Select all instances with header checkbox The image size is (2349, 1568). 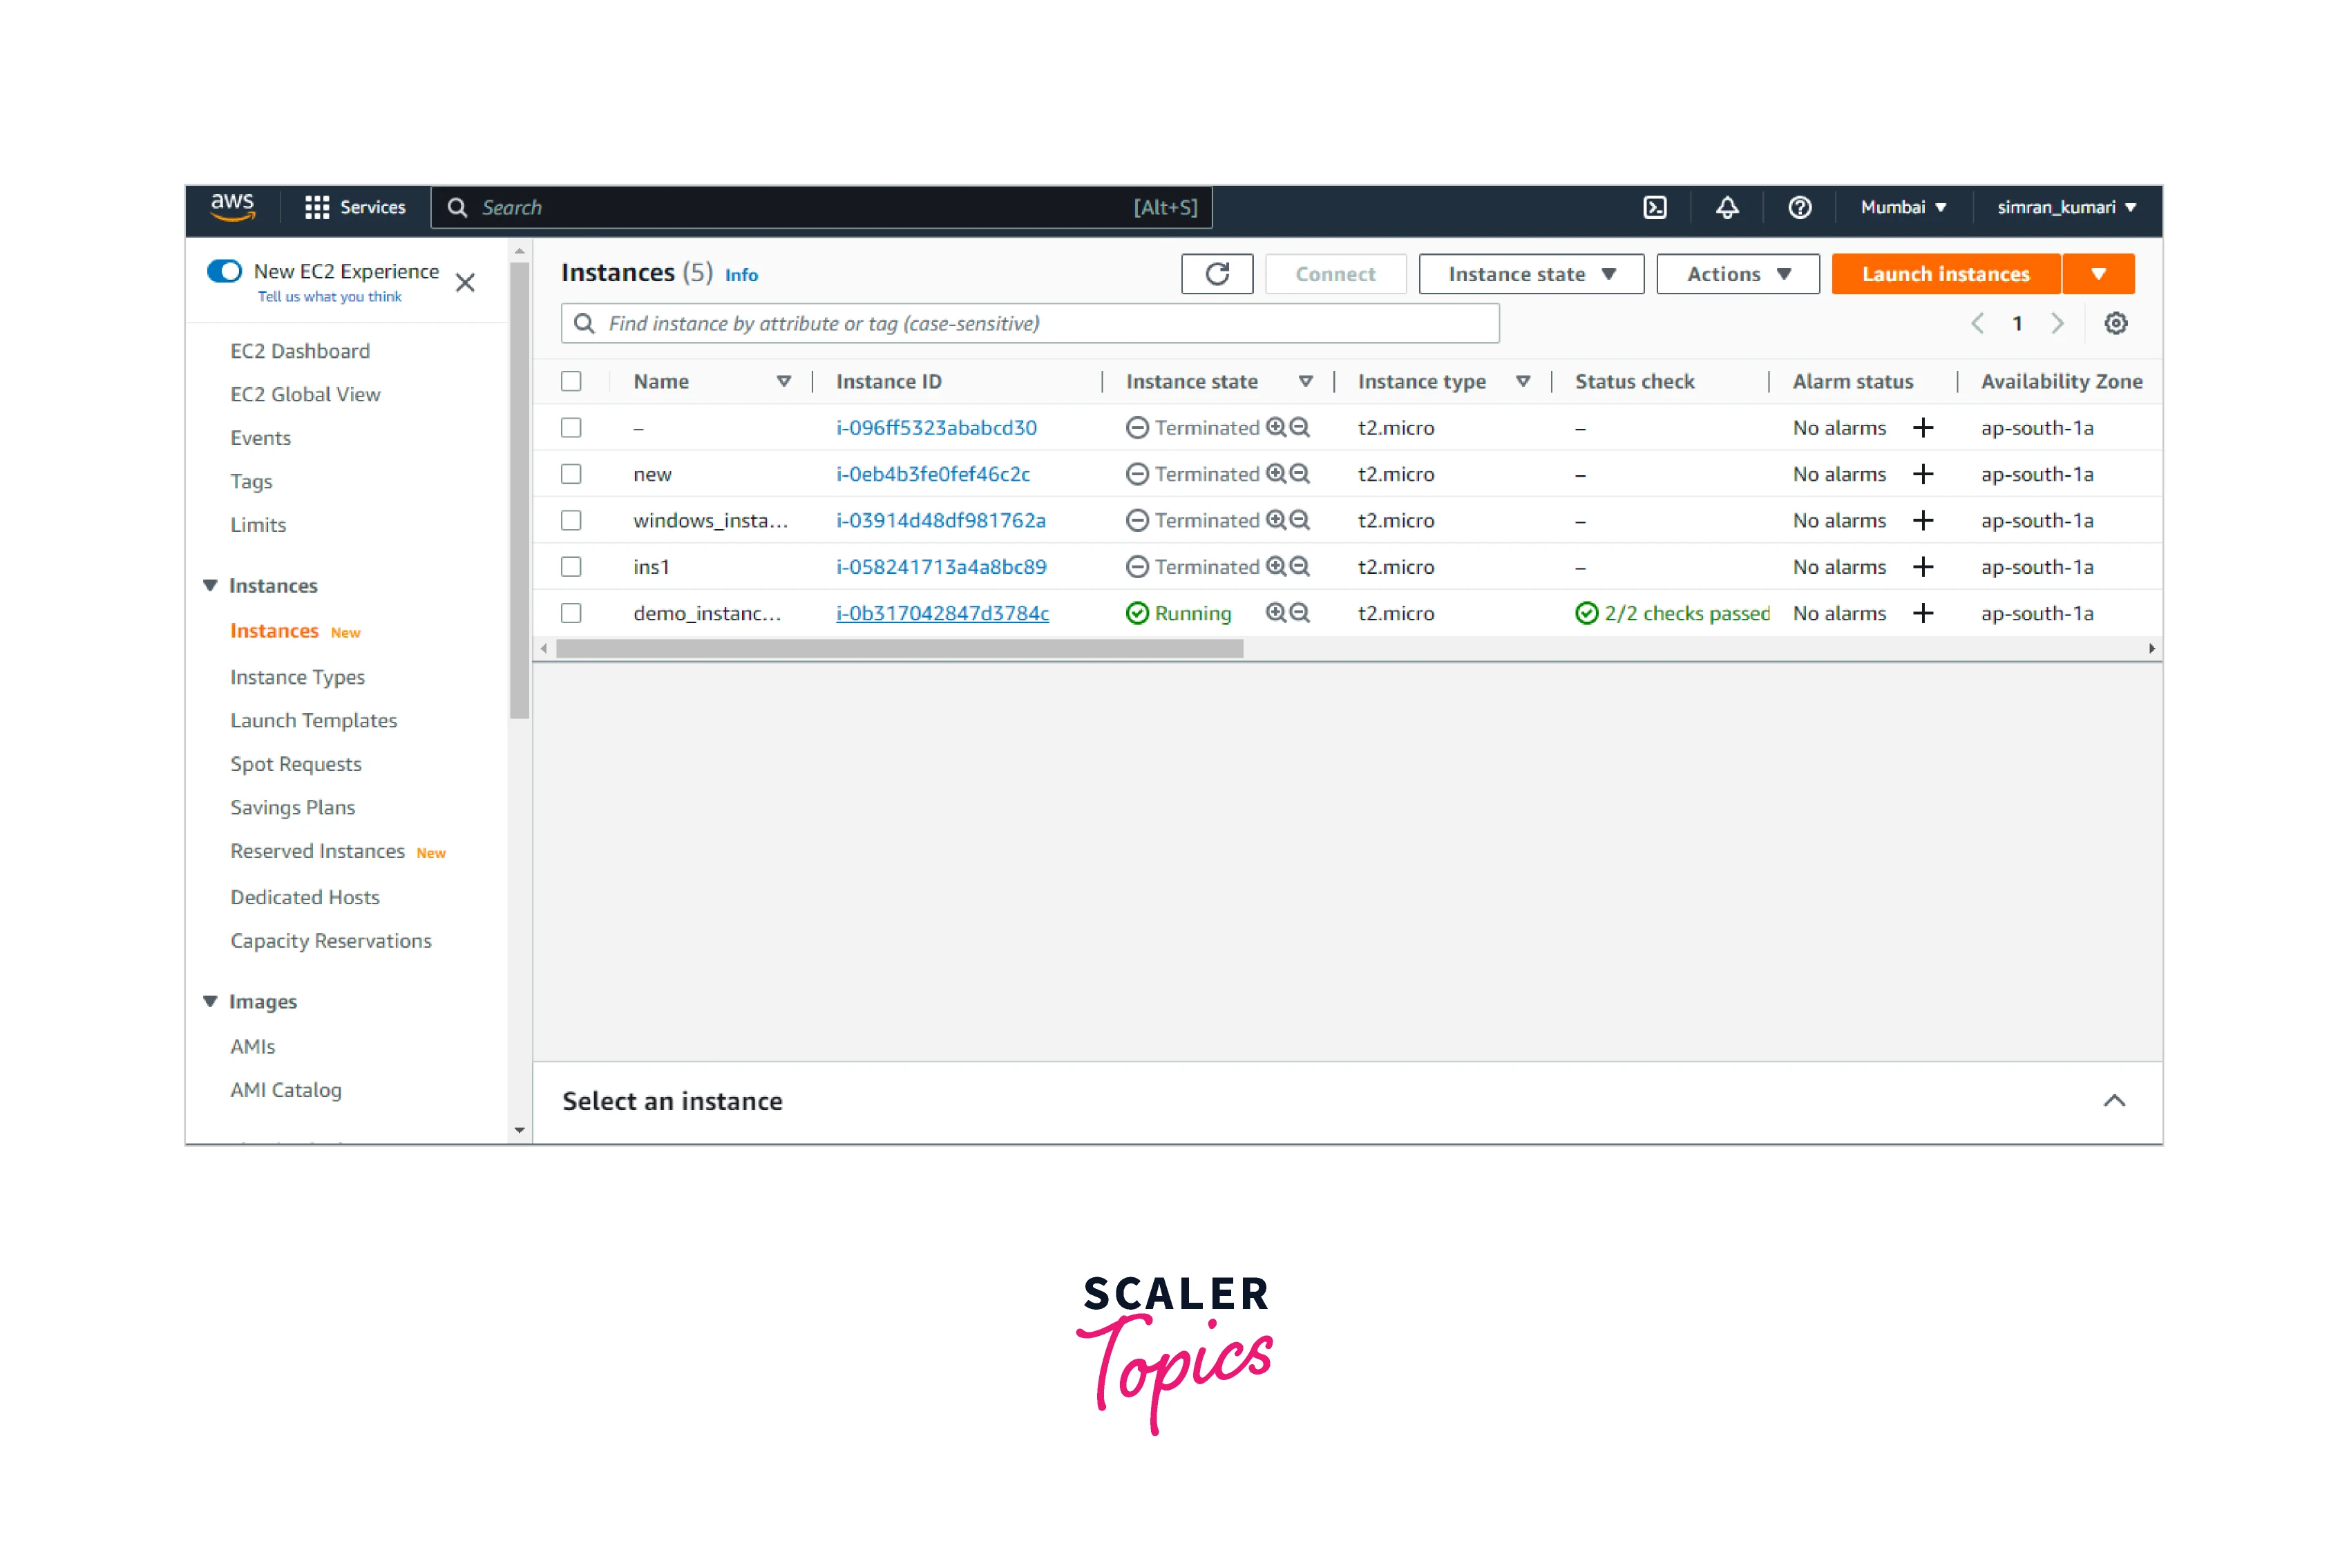point(571,381)
